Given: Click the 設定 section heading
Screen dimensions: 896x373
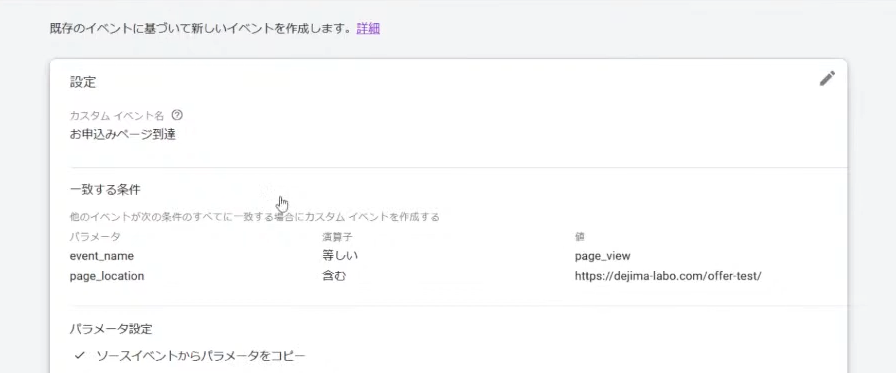Looking at the screenshot, I should (x=83, y=82).
